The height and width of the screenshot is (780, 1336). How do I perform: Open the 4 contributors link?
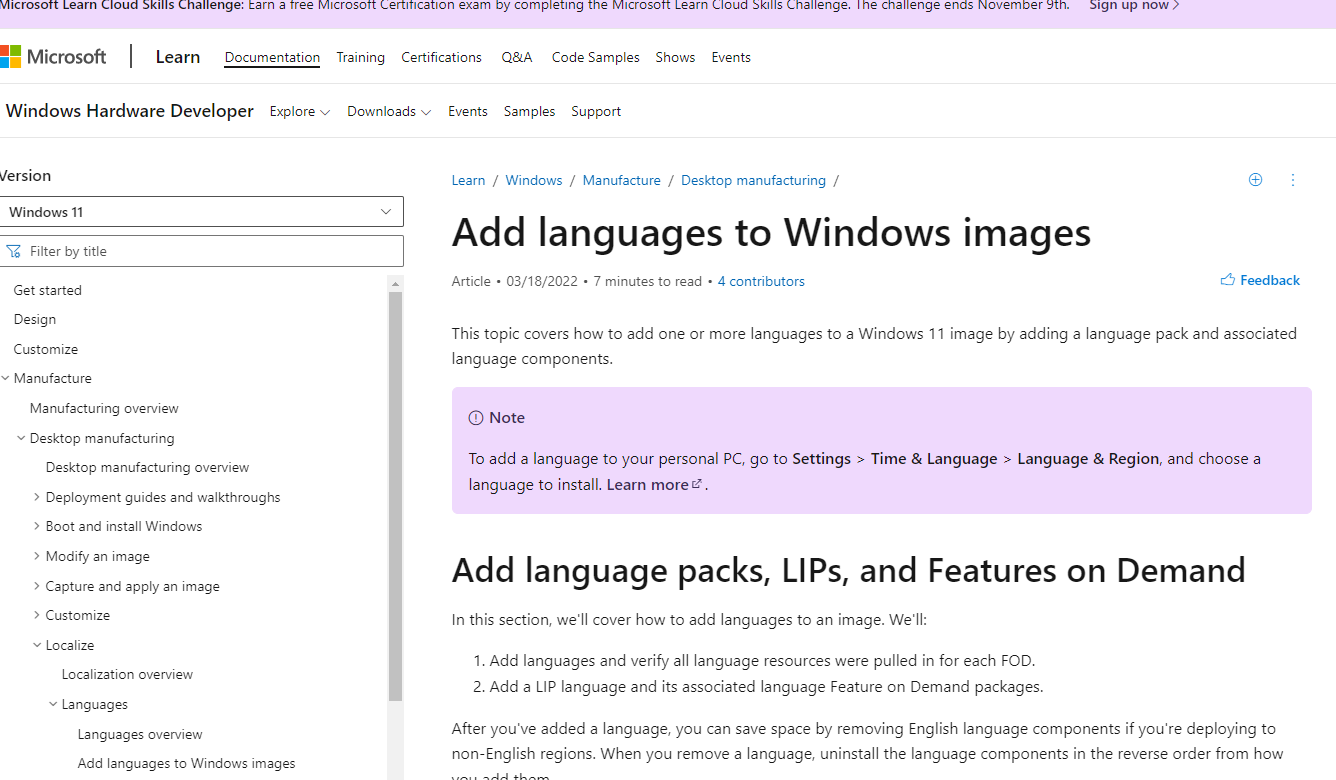(x=761, y=281)
